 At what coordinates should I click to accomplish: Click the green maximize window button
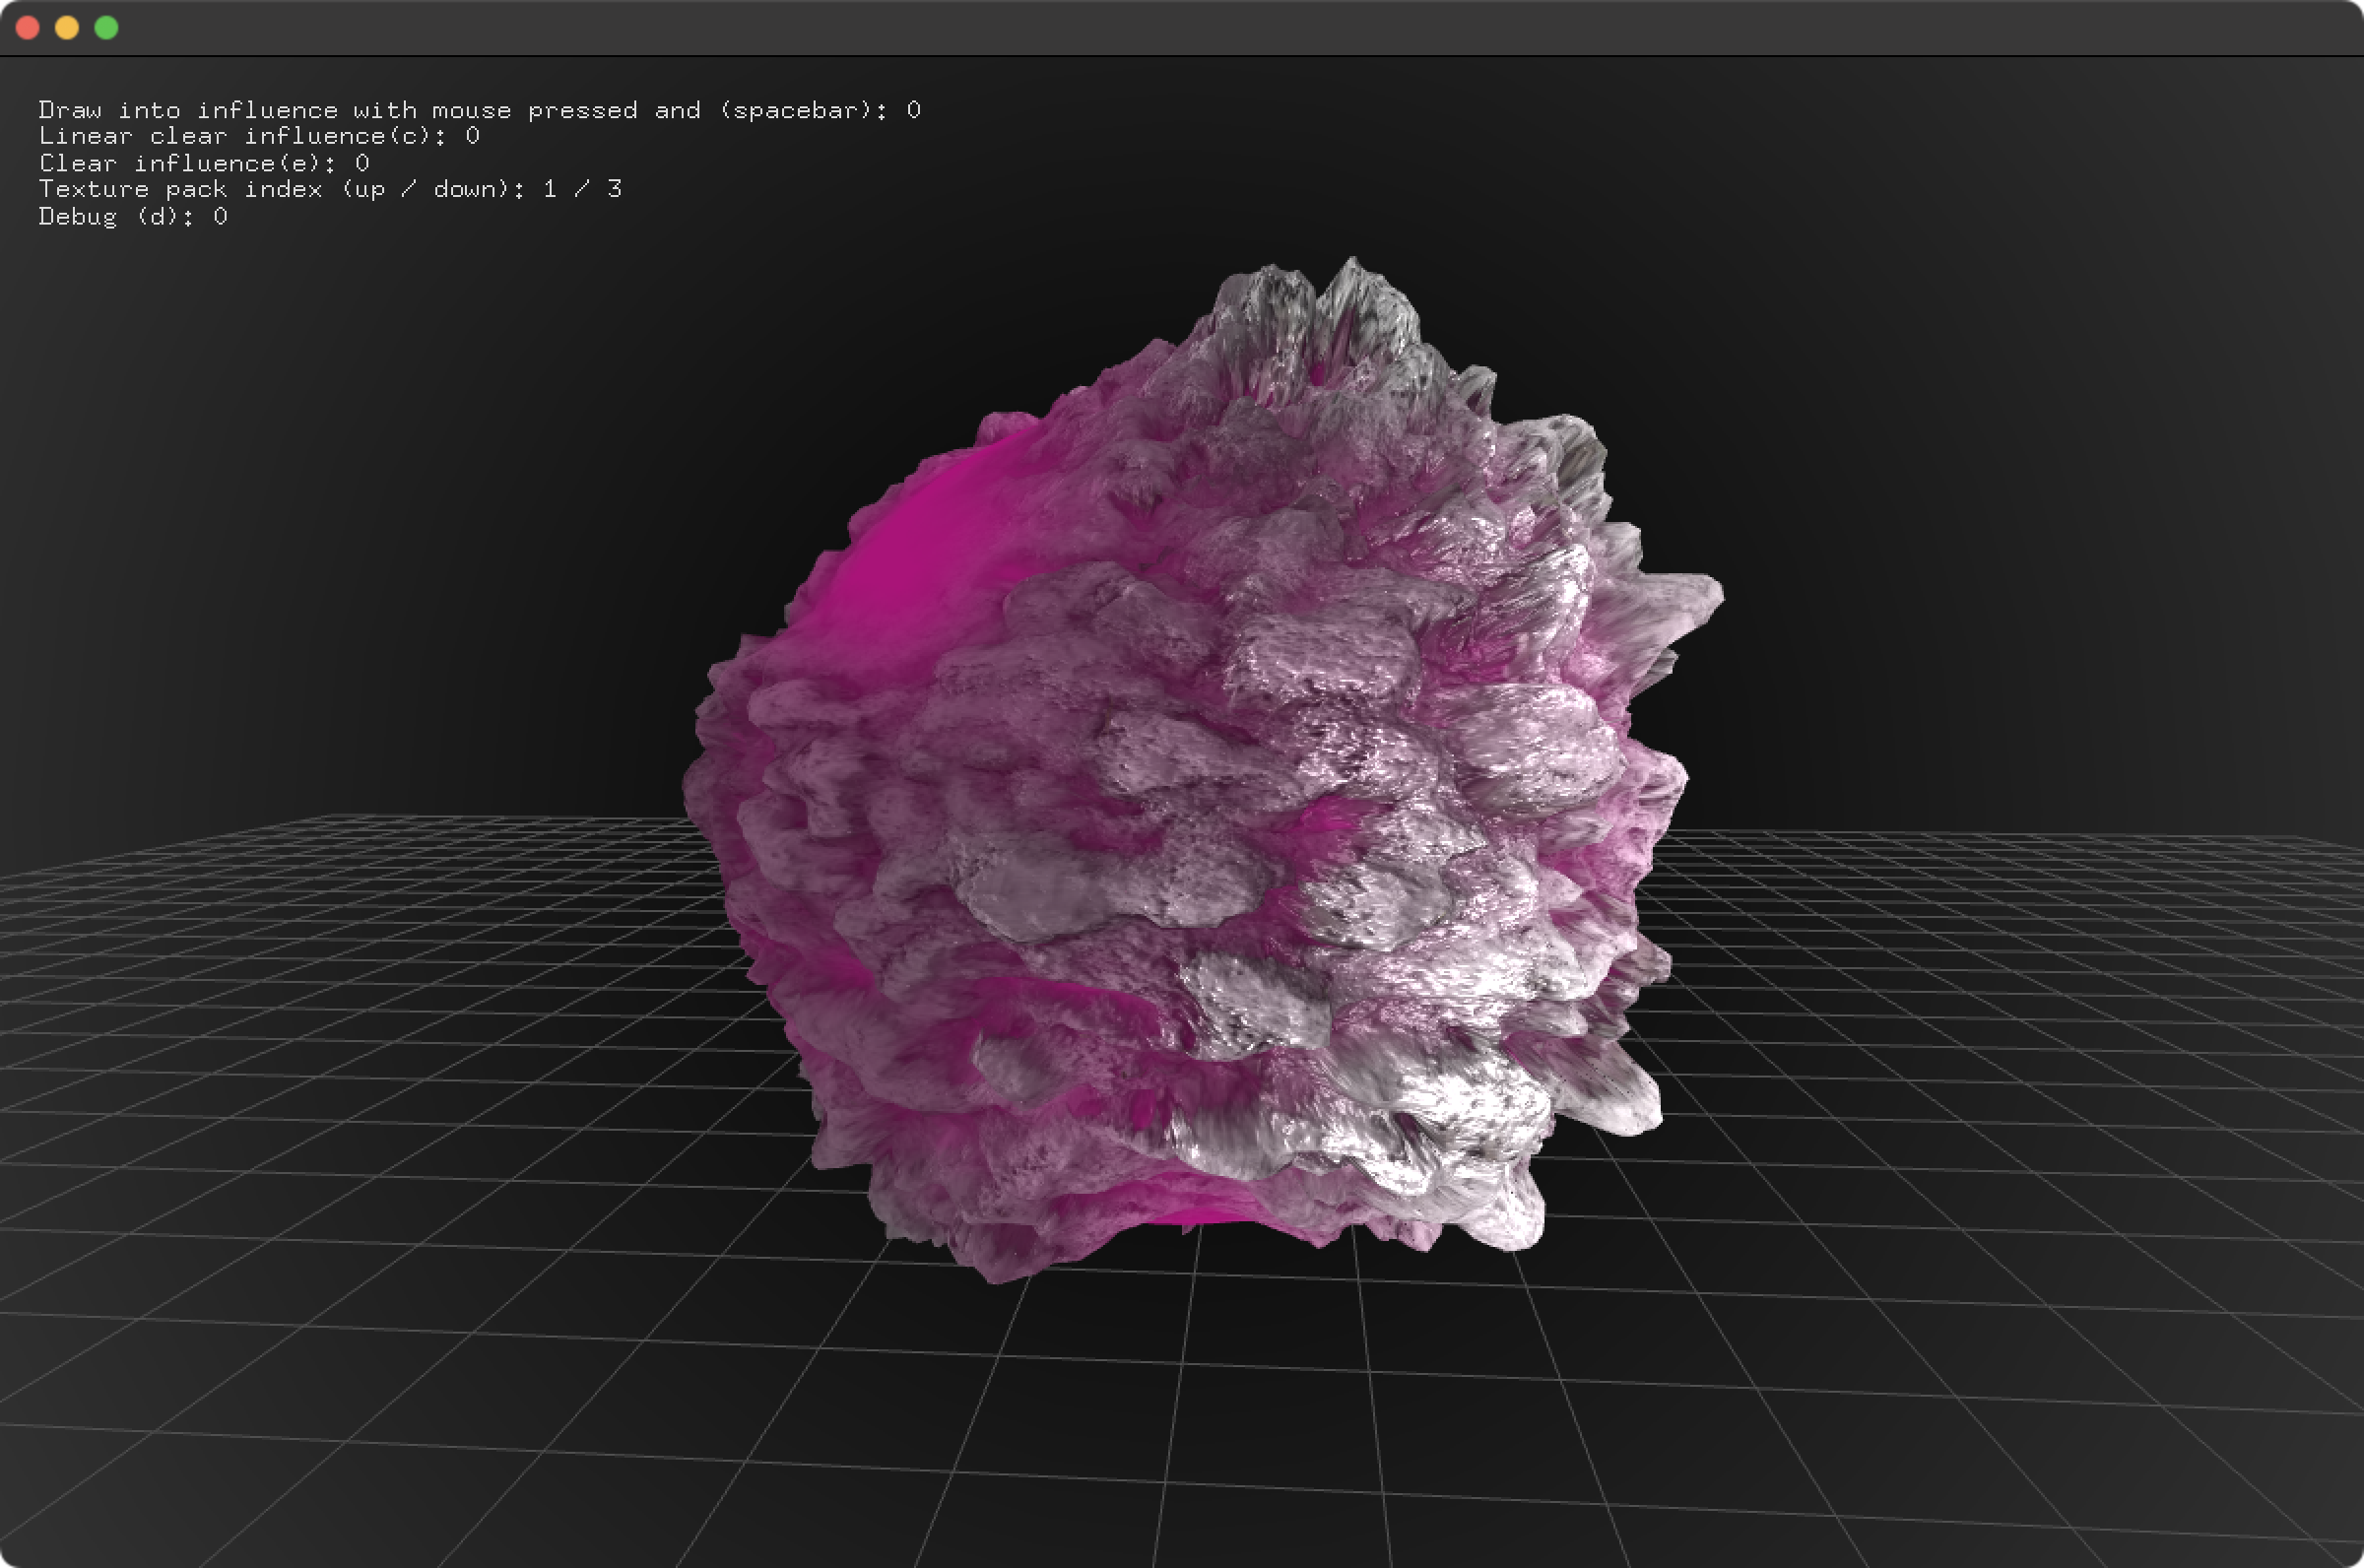(x=106, y=28)
